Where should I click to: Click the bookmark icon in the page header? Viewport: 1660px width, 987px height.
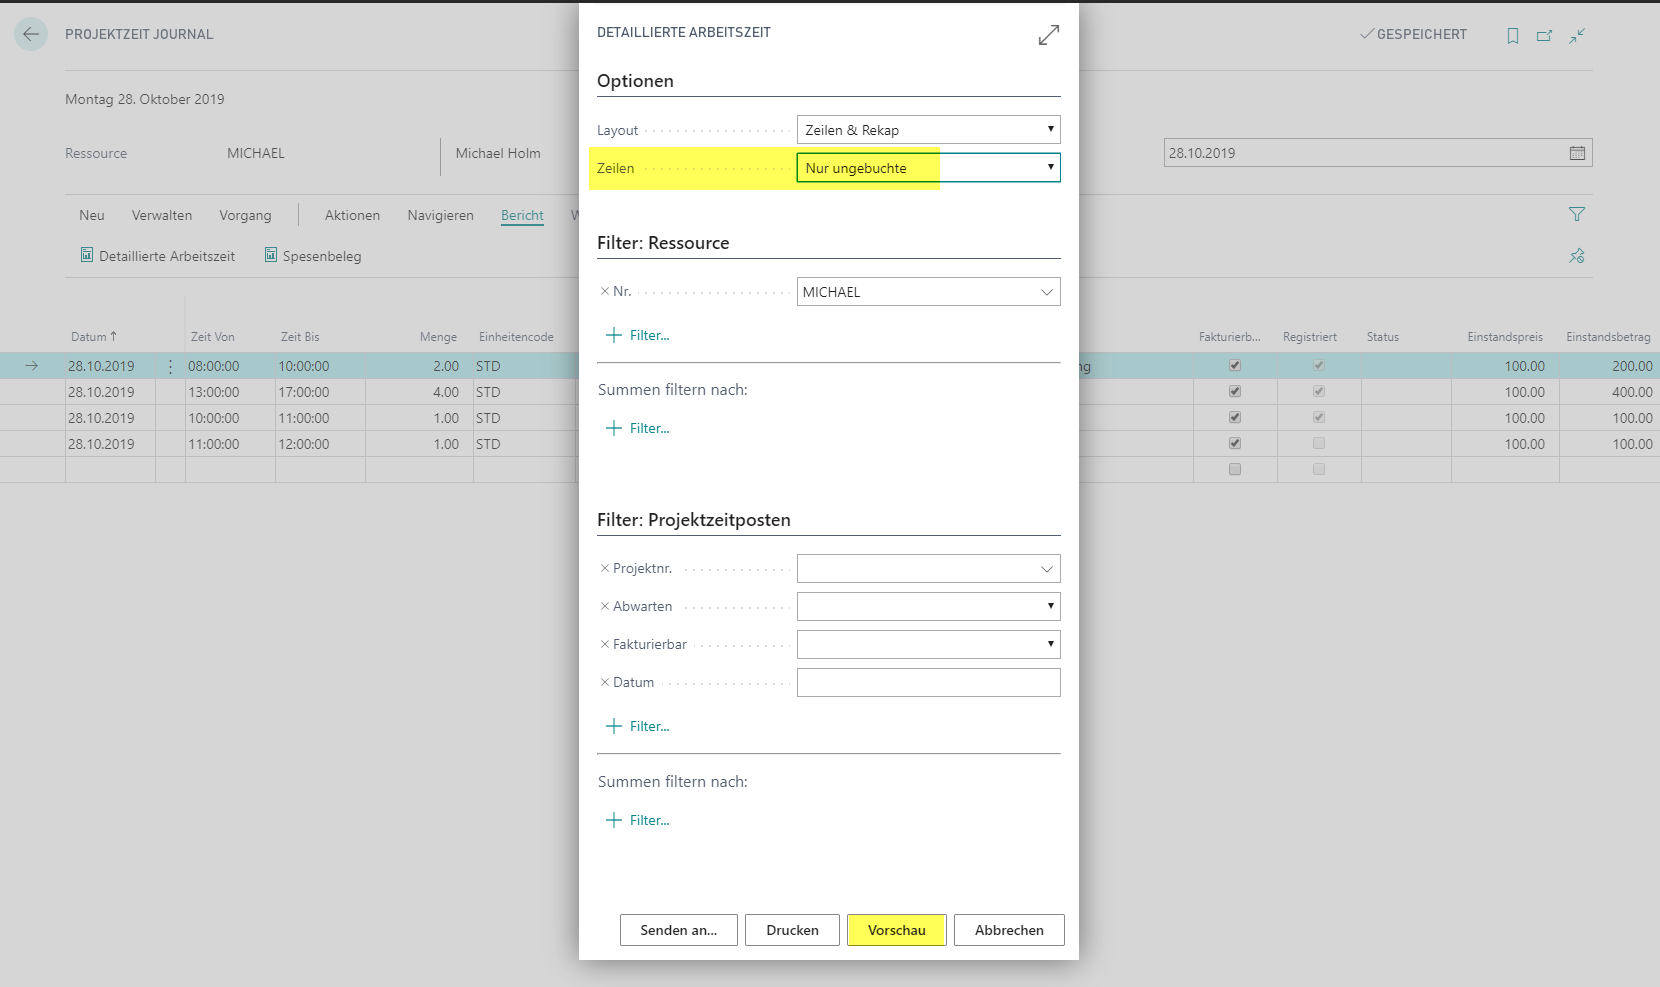(x=1513, y=35)
